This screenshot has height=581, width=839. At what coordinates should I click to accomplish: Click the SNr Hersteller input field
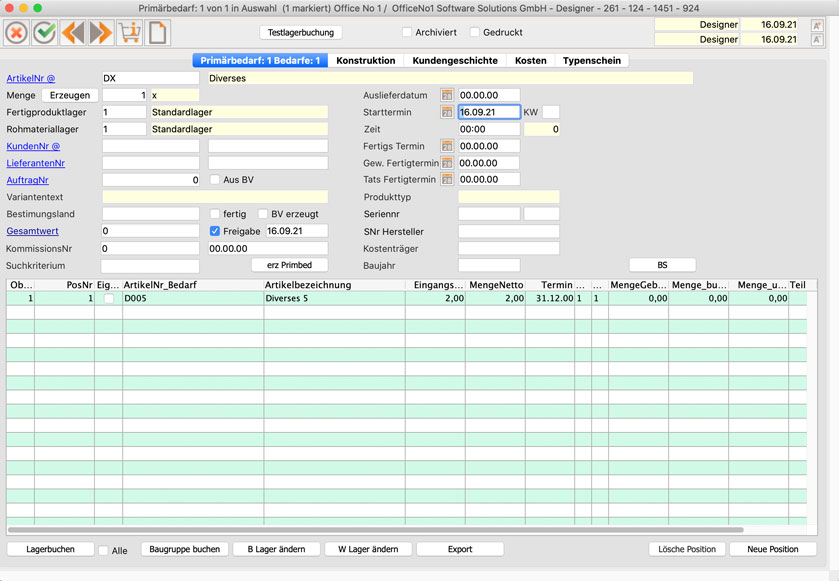(x=509, y=232)
